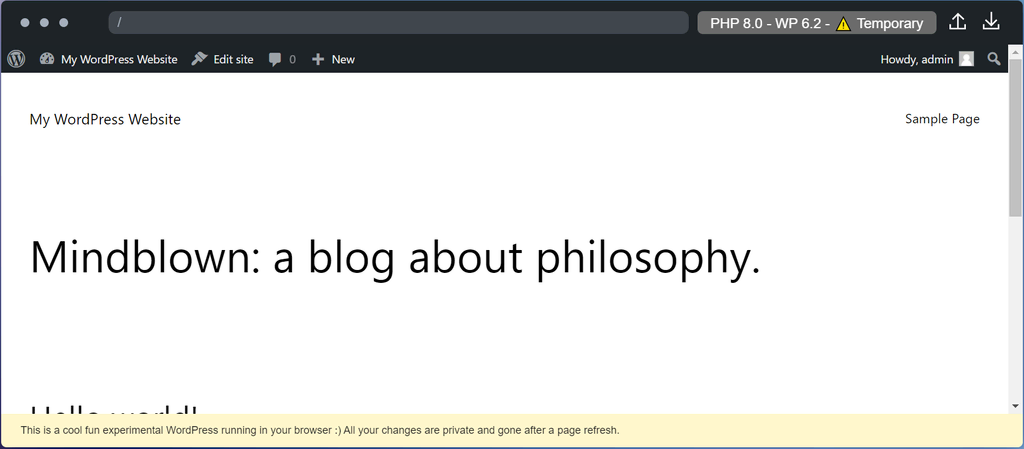1024x449 pixels.
Task: Click the New plus icon
Action: [x=318, y=60]
